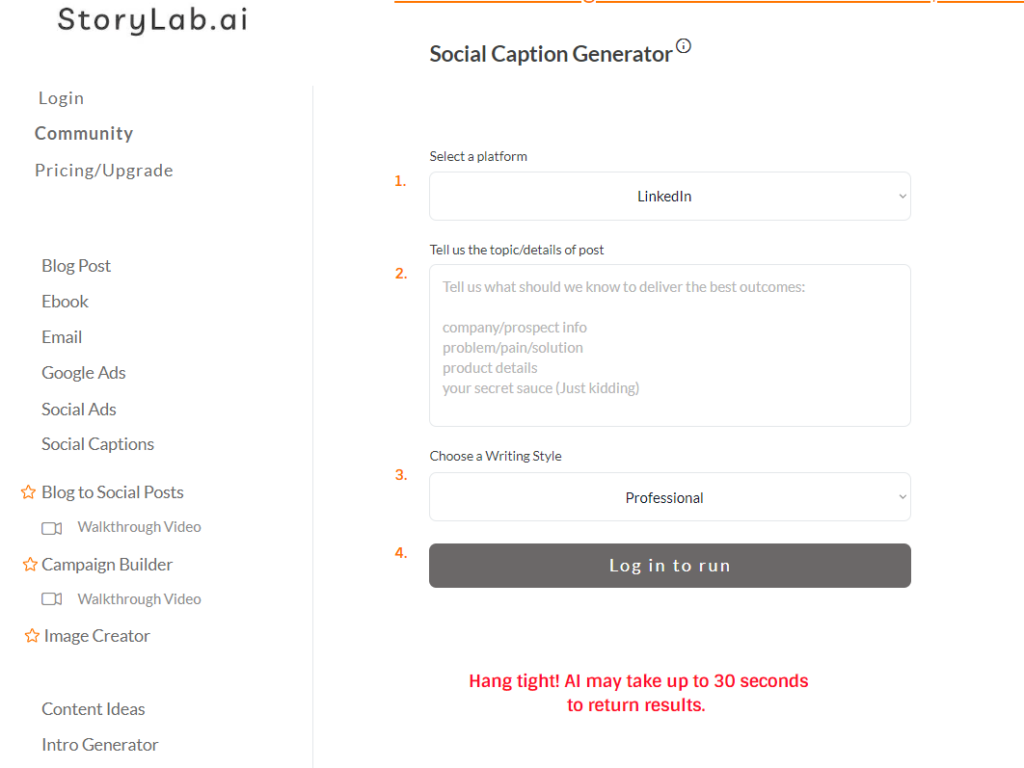The width and height of the screenshot is (1024, 768).
Task: Click inside the topic details text area
Action: point(669,344)
